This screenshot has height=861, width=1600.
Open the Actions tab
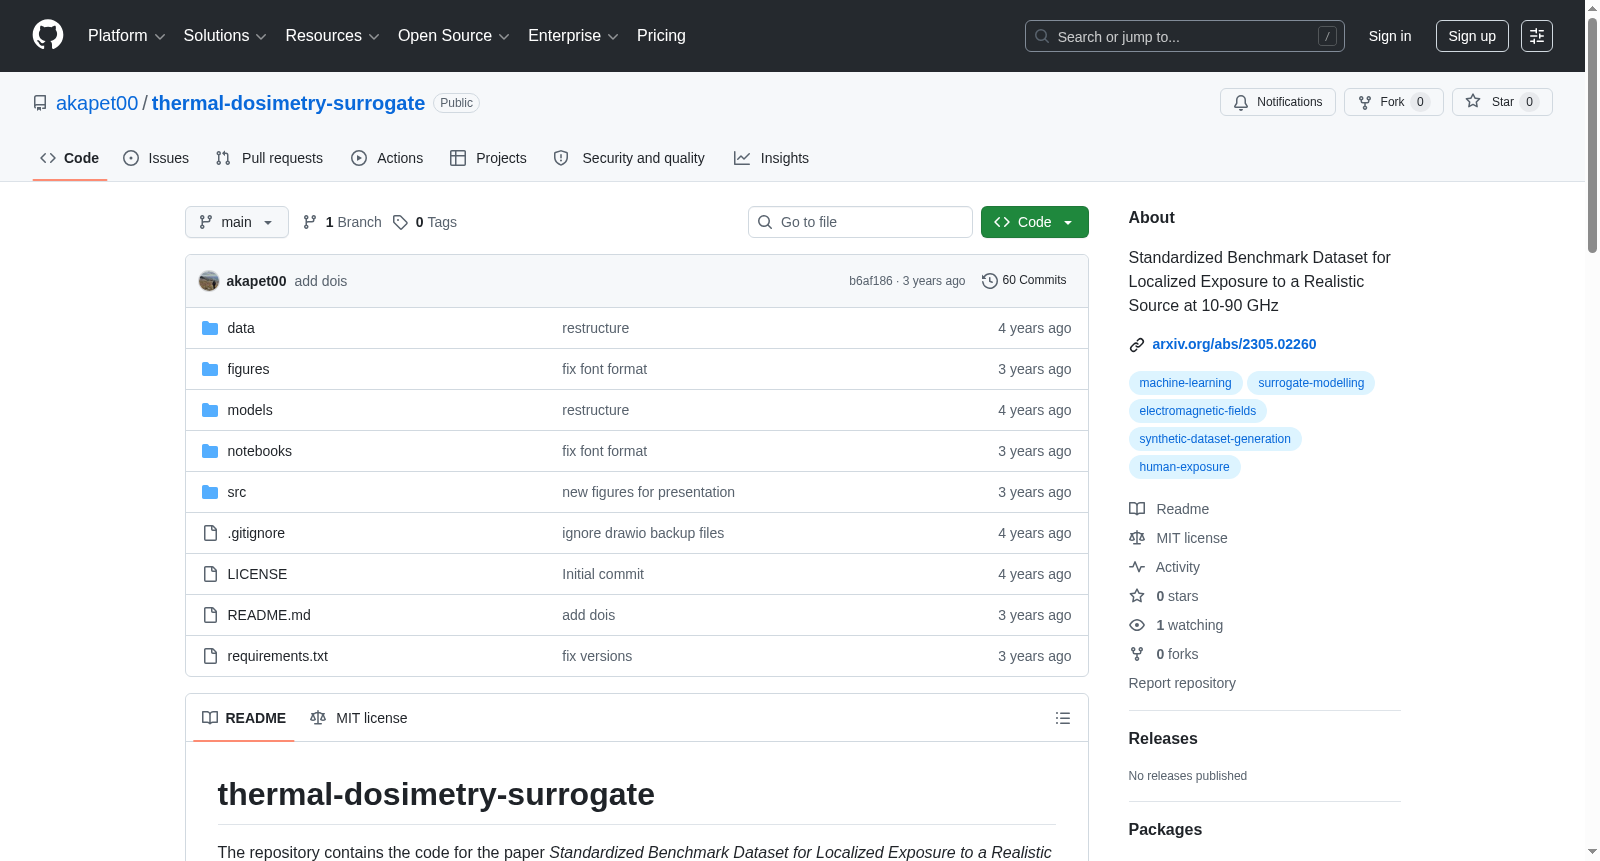pos(387,158)
